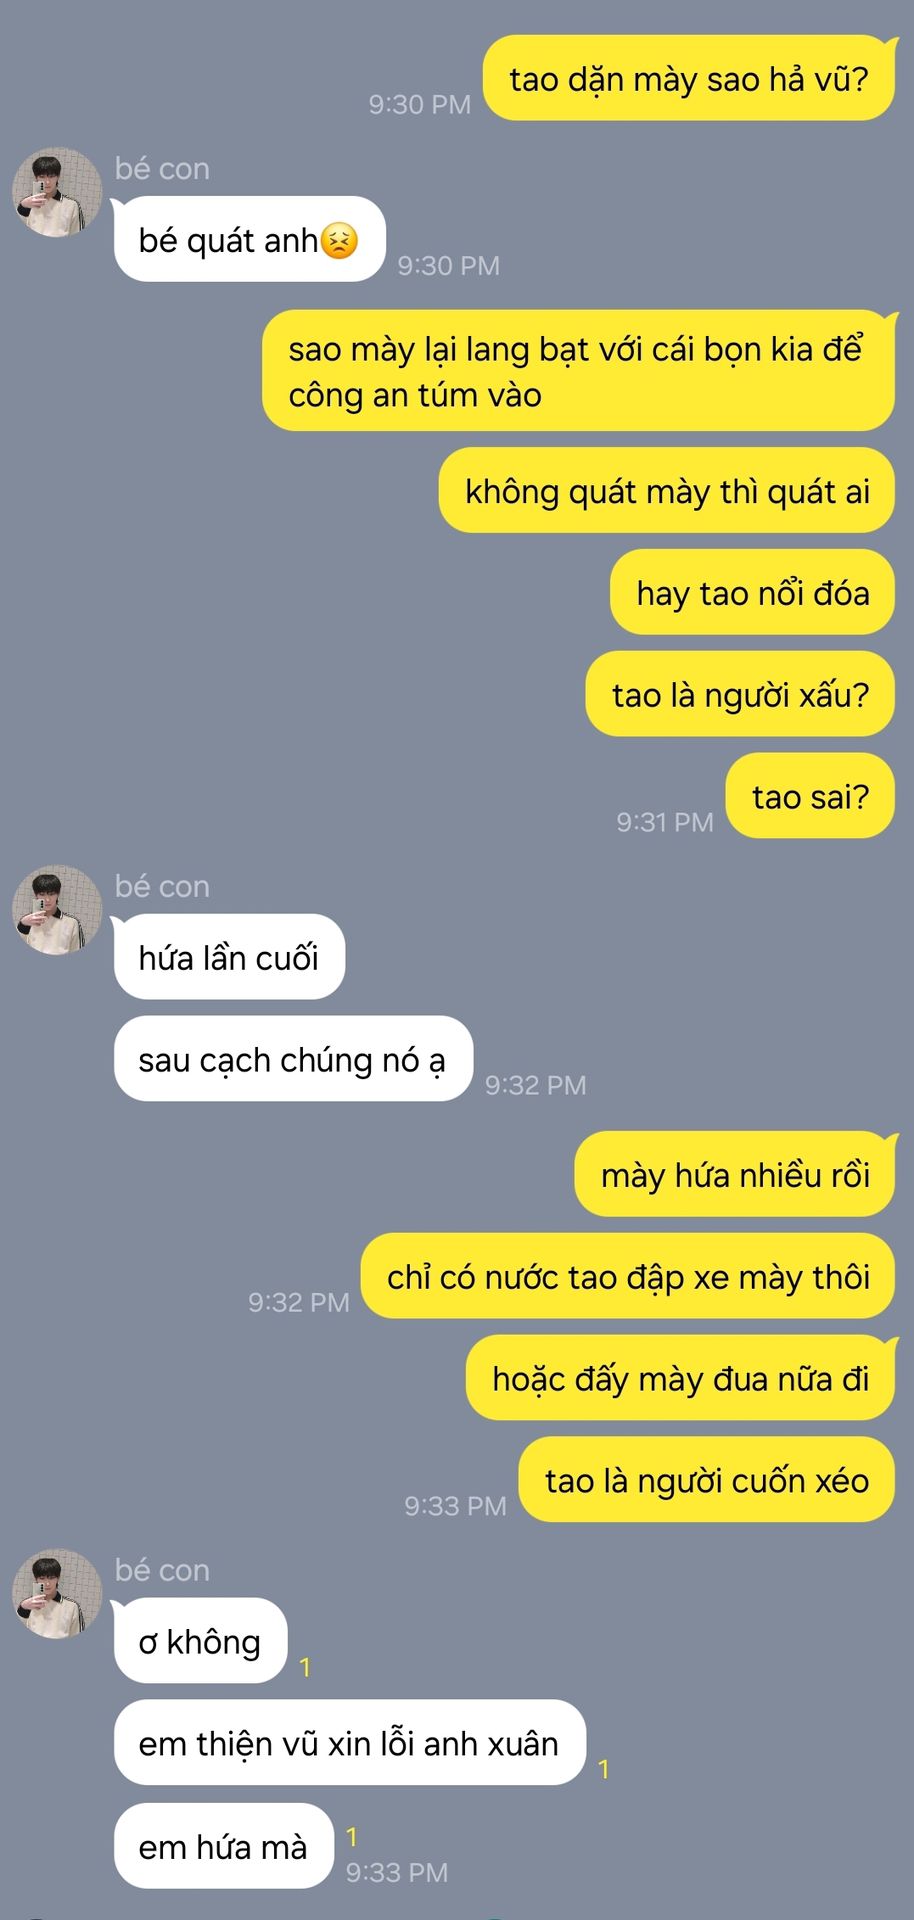This screenshot has height=1920, width=914.
Task: Tap 'hoặc đấy mày đua nữa đi' bubble
Action: (x=680, y=1378)
